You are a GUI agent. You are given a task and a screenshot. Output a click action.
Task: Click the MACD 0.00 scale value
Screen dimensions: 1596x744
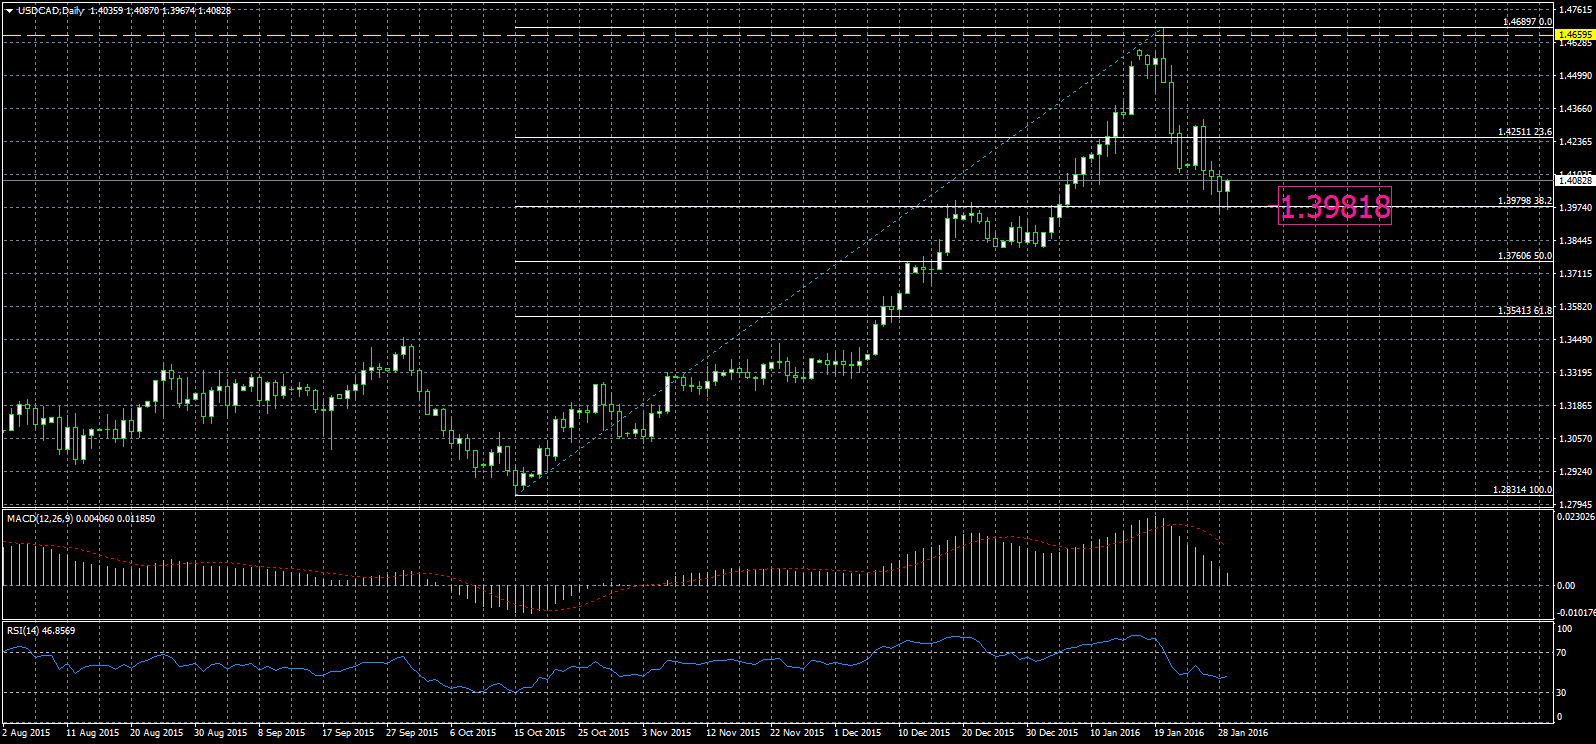tap(1566, 586)
